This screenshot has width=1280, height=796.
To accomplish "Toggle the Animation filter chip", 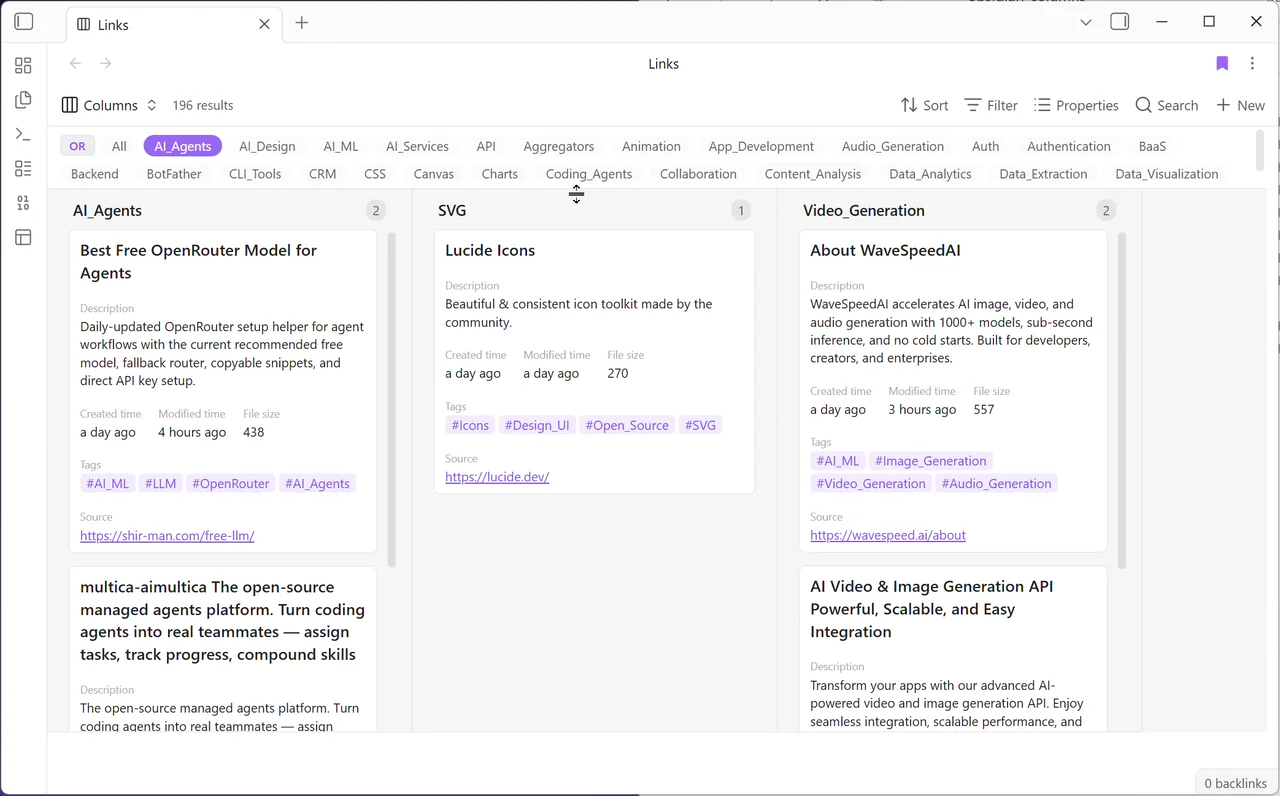I will tap(651, 146).
